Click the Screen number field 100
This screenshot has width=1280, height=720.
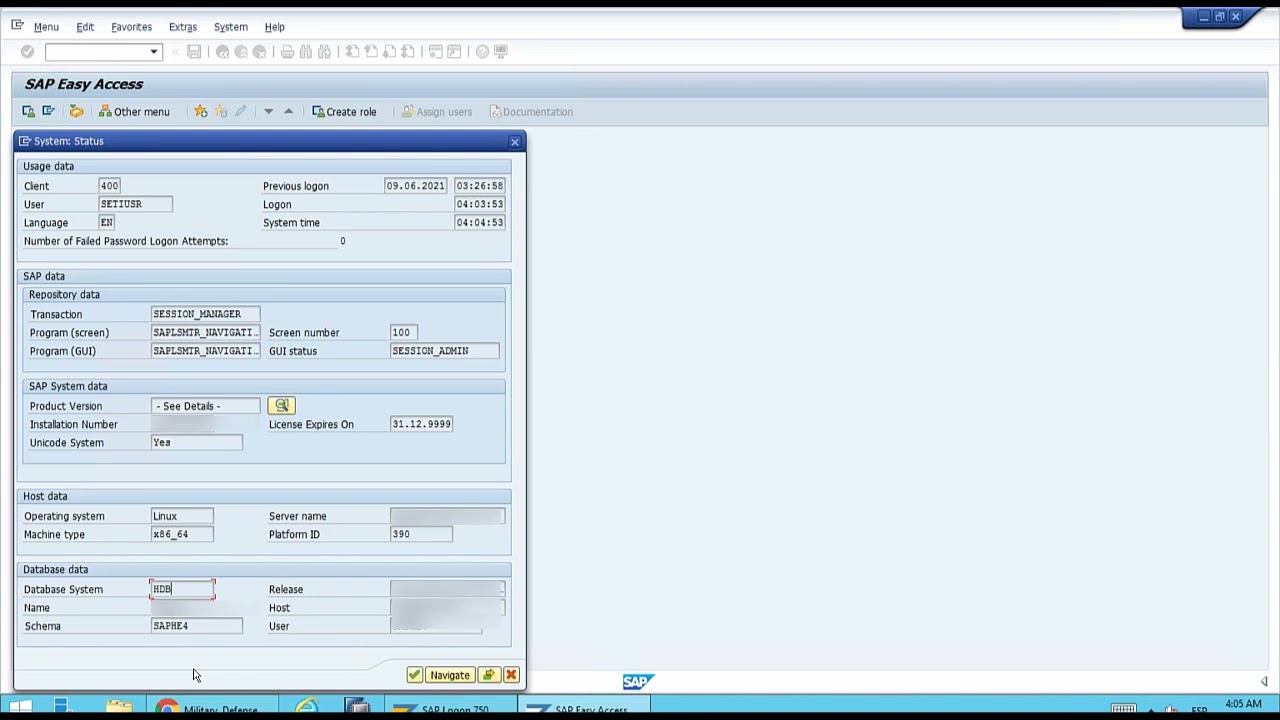pos(404,332)
